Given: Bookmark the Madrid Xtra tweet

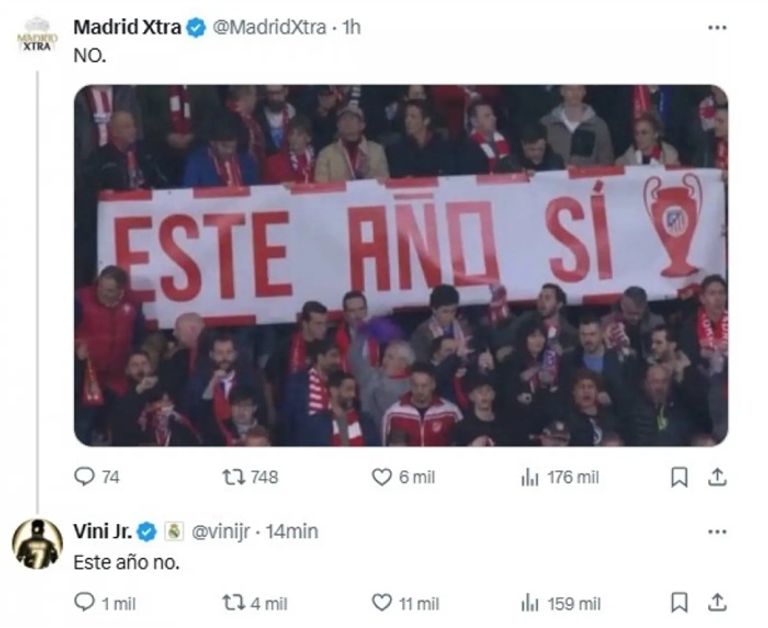Looking at the screenshot, I should tap(679, 477).
